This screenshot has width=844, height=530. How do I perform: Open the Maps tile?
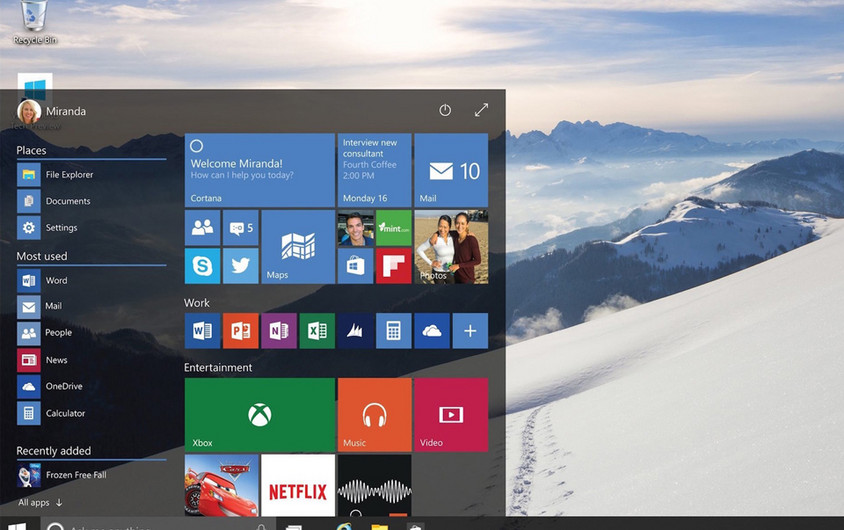tap(298, 246)
